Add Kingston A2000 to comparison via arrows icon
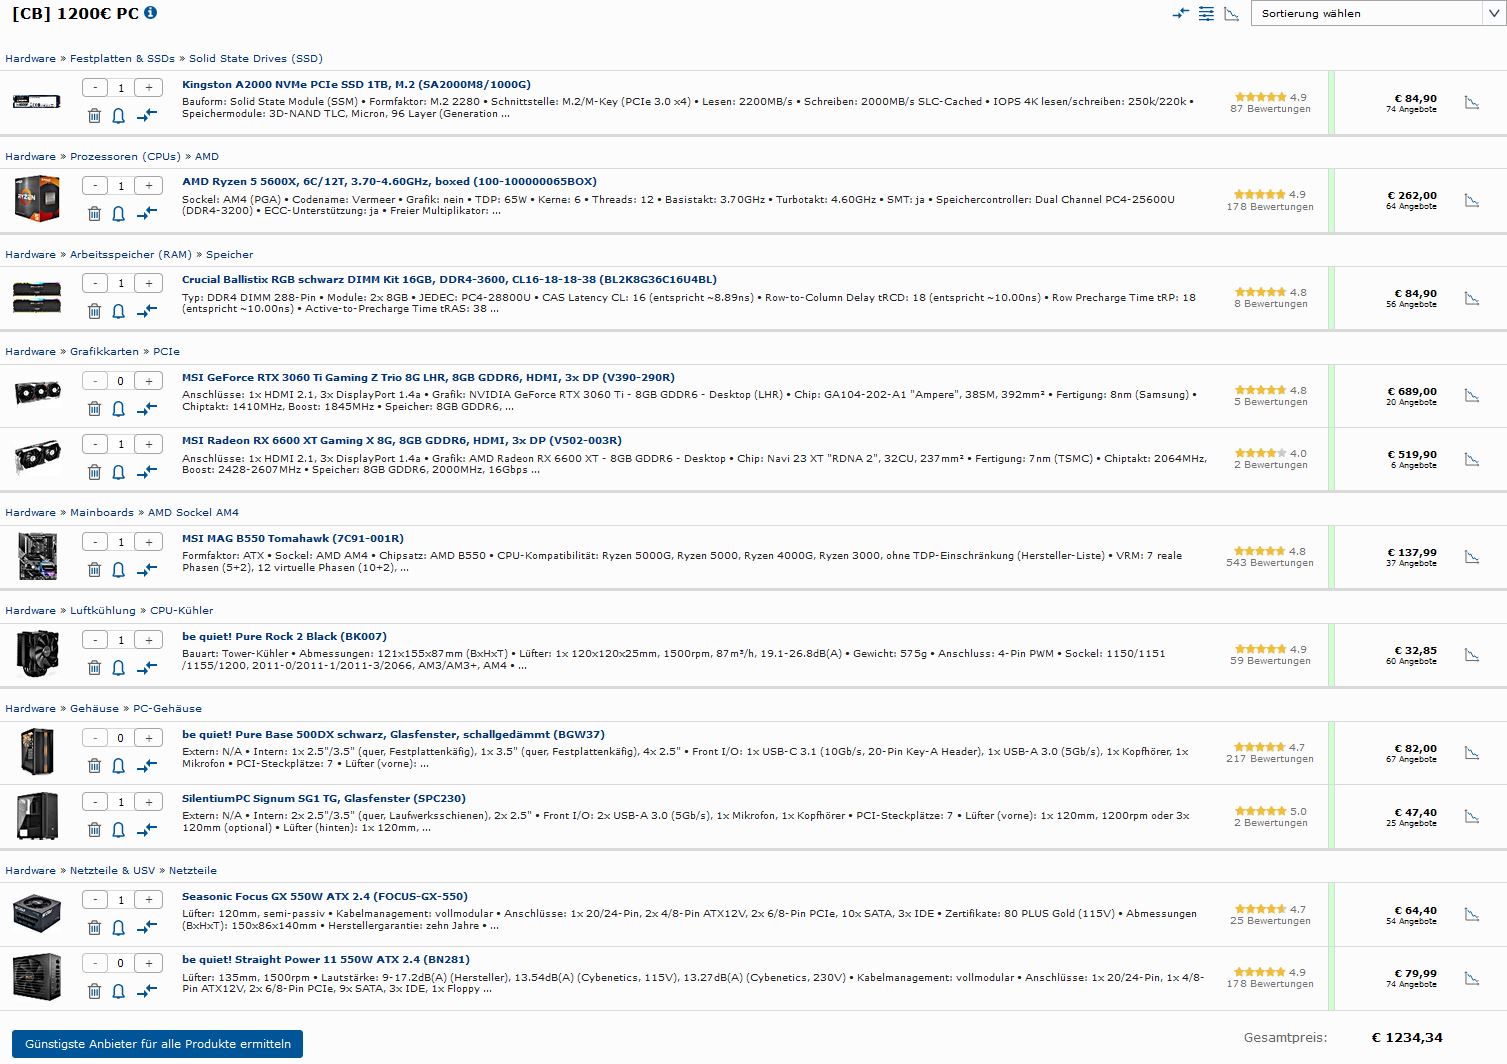This screenshot has height=1064, width=1507. click(x=147, y=116)
